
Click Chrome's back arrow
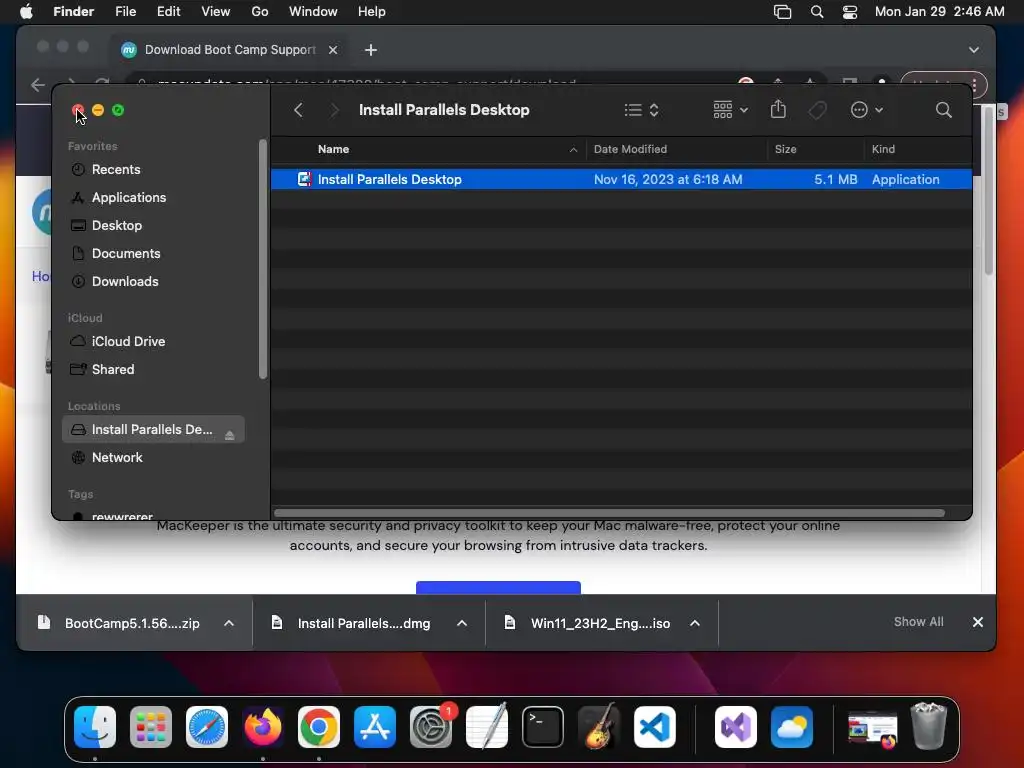[x=38, y=84]
